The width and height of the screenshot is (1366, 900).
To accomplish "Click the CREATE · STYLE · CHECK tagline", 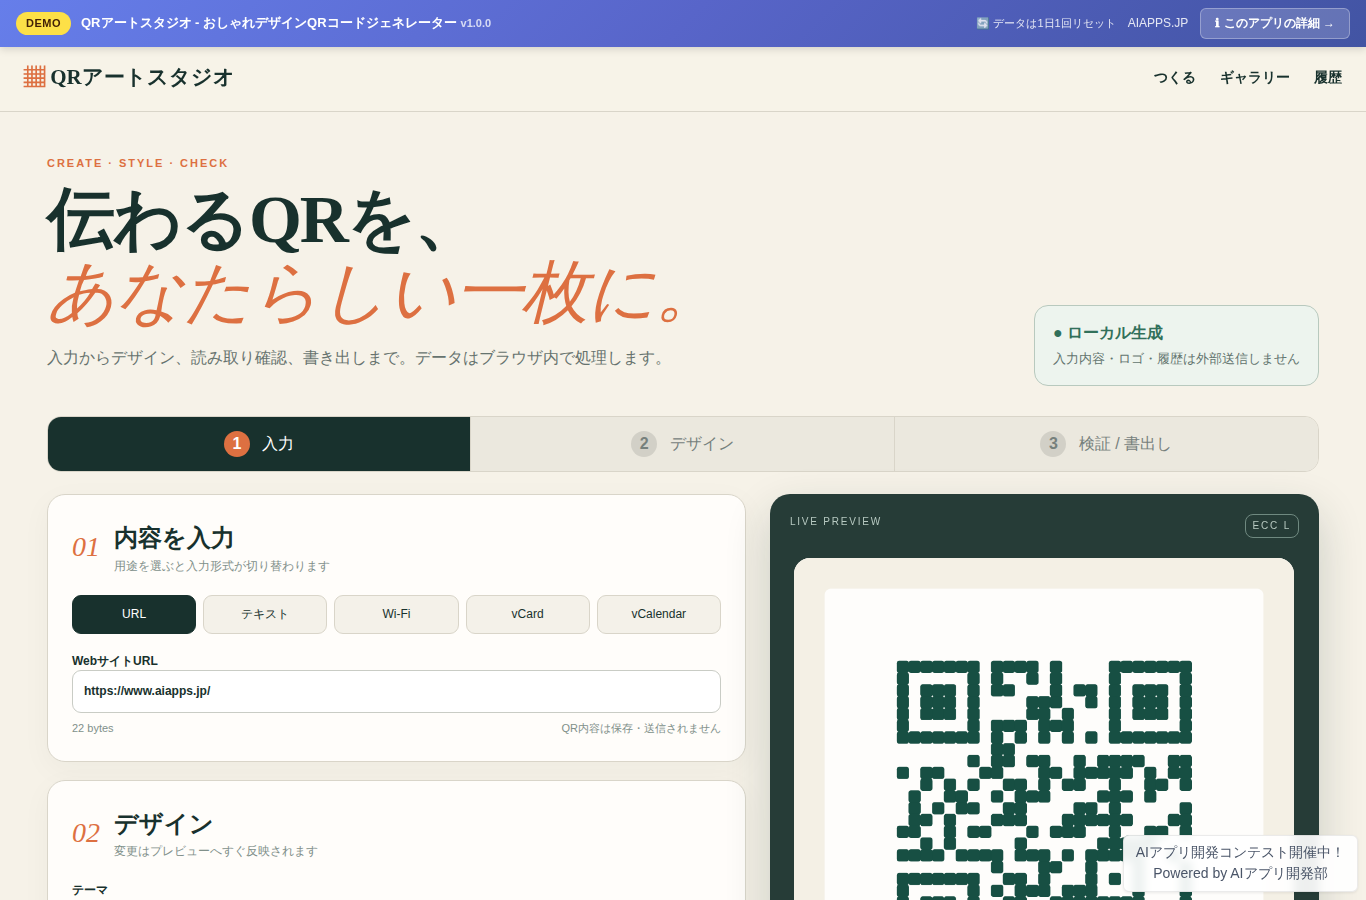I will [x=138, y=163].
